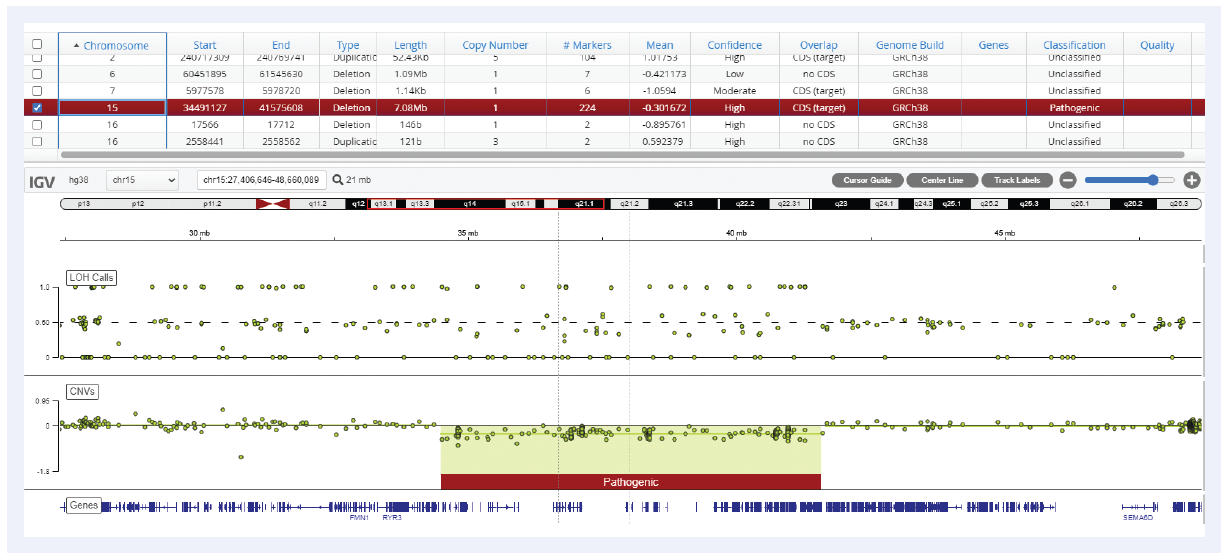Sort by the Classification column header
This screenshot has width=1229, height=560.
click(1074, 45)
